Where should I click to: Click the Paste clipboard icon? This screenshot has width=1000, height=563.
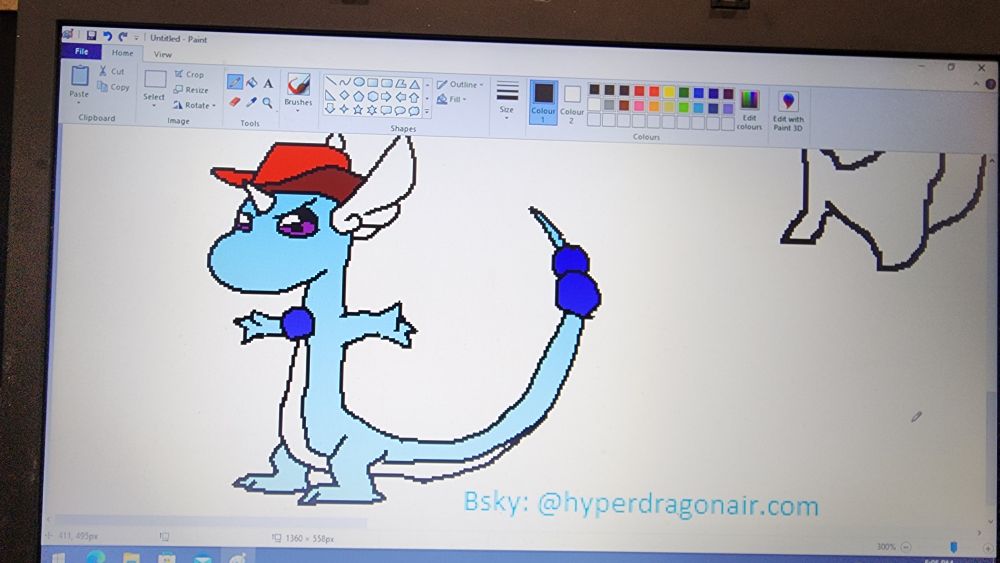80,76
